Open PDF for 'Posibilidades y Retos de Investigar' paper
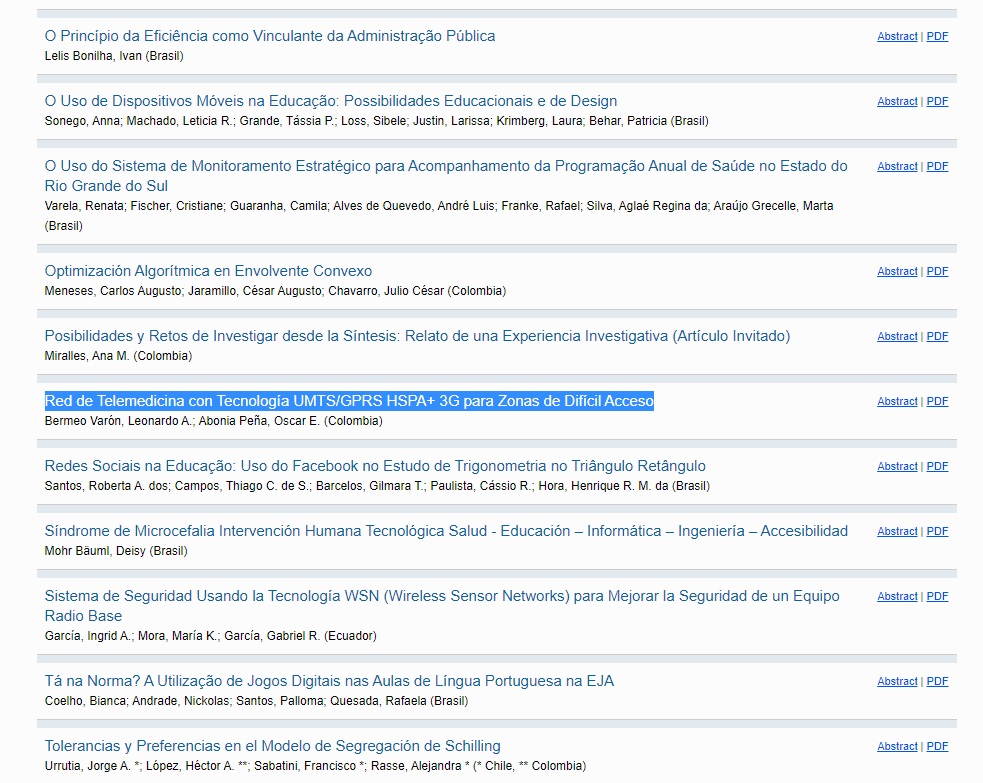The width and height of the screenshot is (983, 783). [x=937, y=337]
